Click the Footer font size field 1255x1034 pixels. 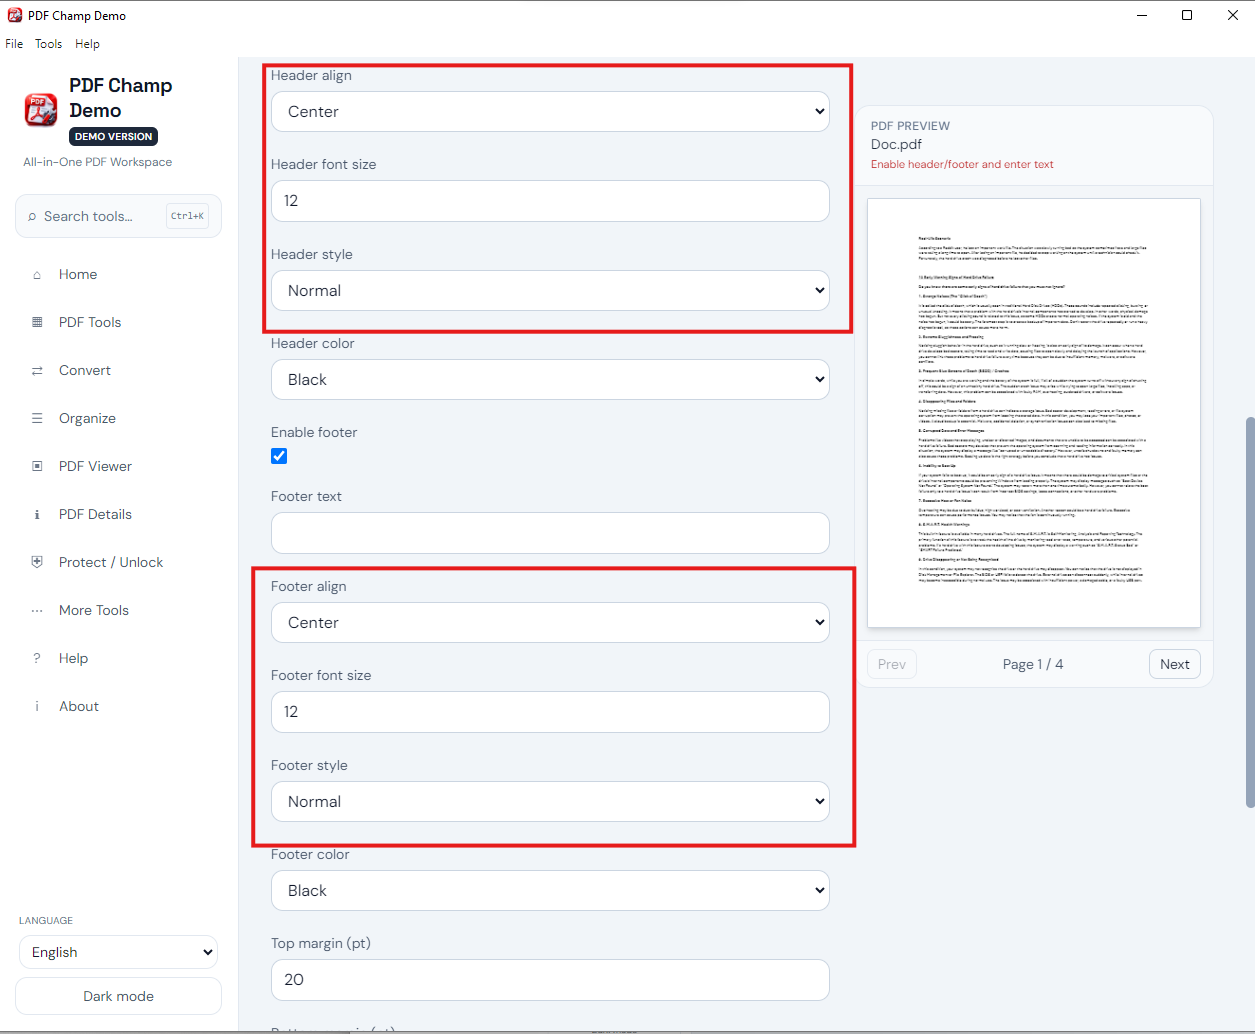click(550, 712)
